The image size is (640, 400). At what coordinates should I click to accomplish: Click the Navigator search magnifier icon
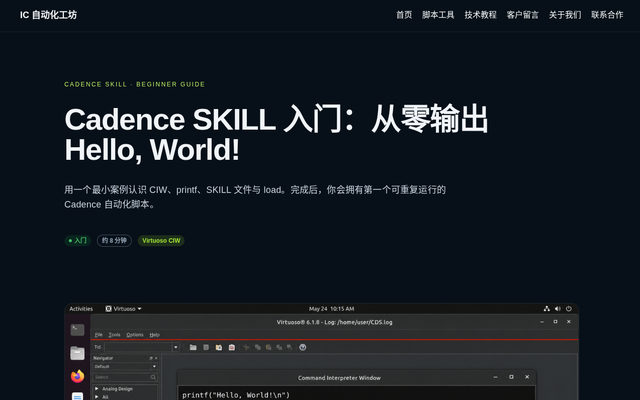pos(153,377)
